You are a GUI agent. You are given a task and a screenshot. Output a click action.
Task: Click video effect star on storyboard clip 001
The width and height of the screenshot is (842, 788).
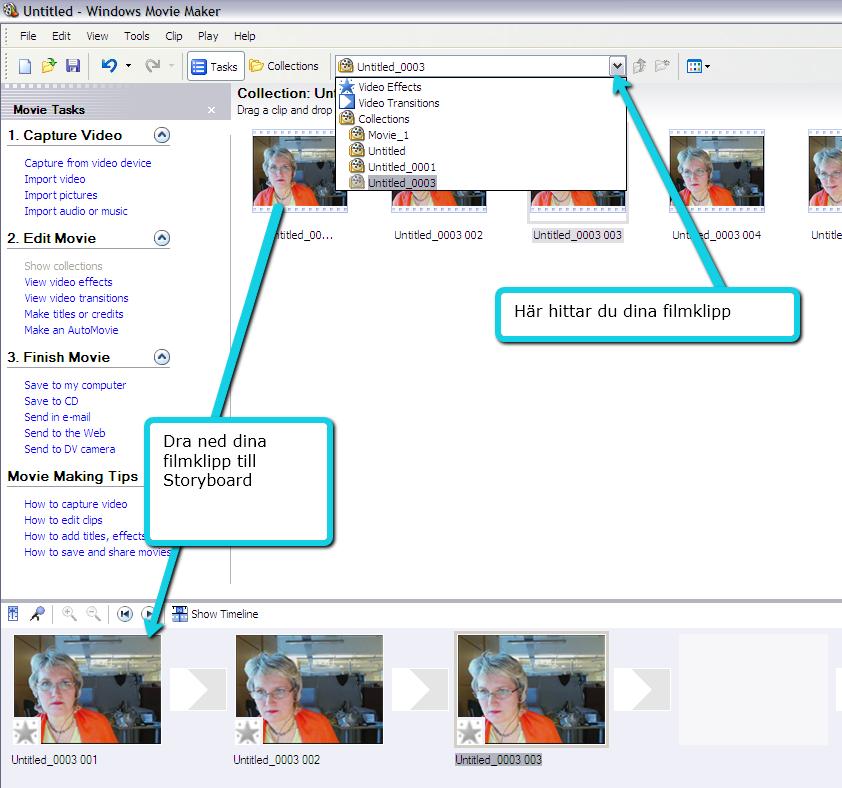(x=26, y=732)
